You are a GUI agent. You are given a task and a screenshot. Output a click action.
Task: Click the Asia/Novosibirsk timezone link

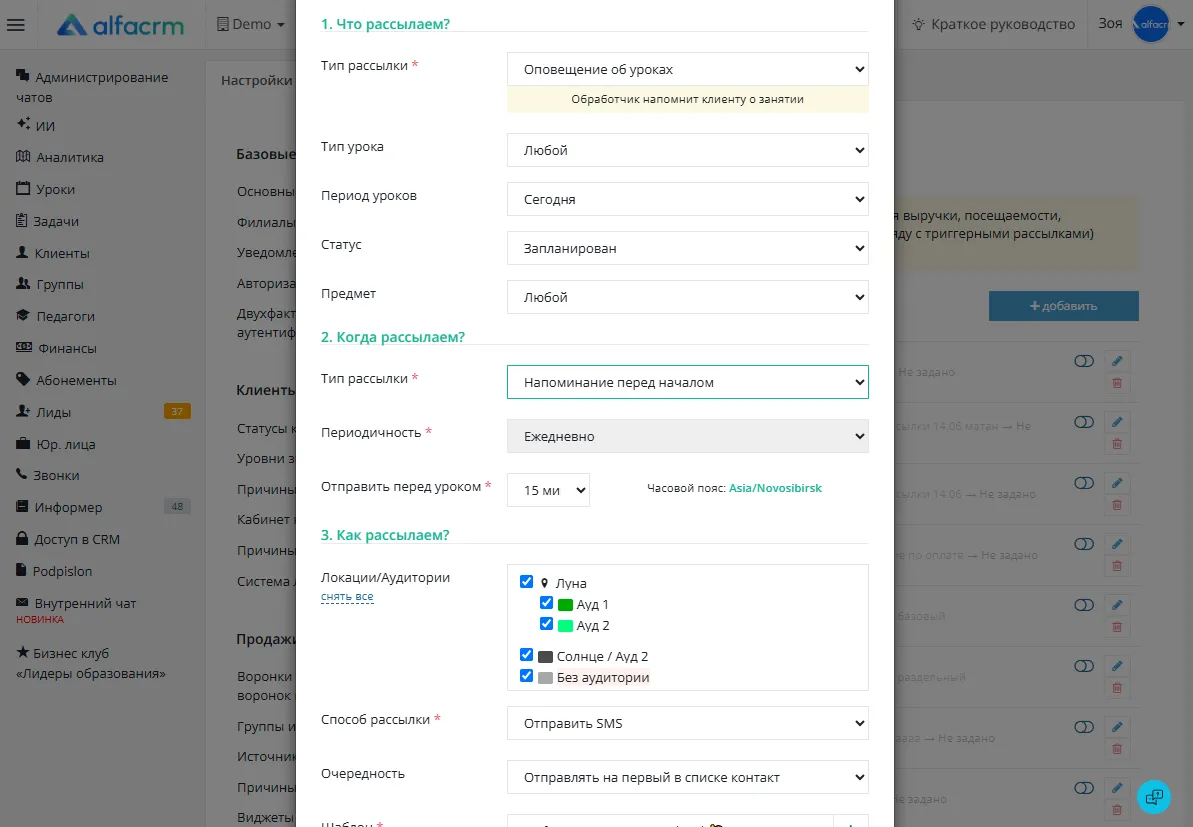tap(775, 488)
